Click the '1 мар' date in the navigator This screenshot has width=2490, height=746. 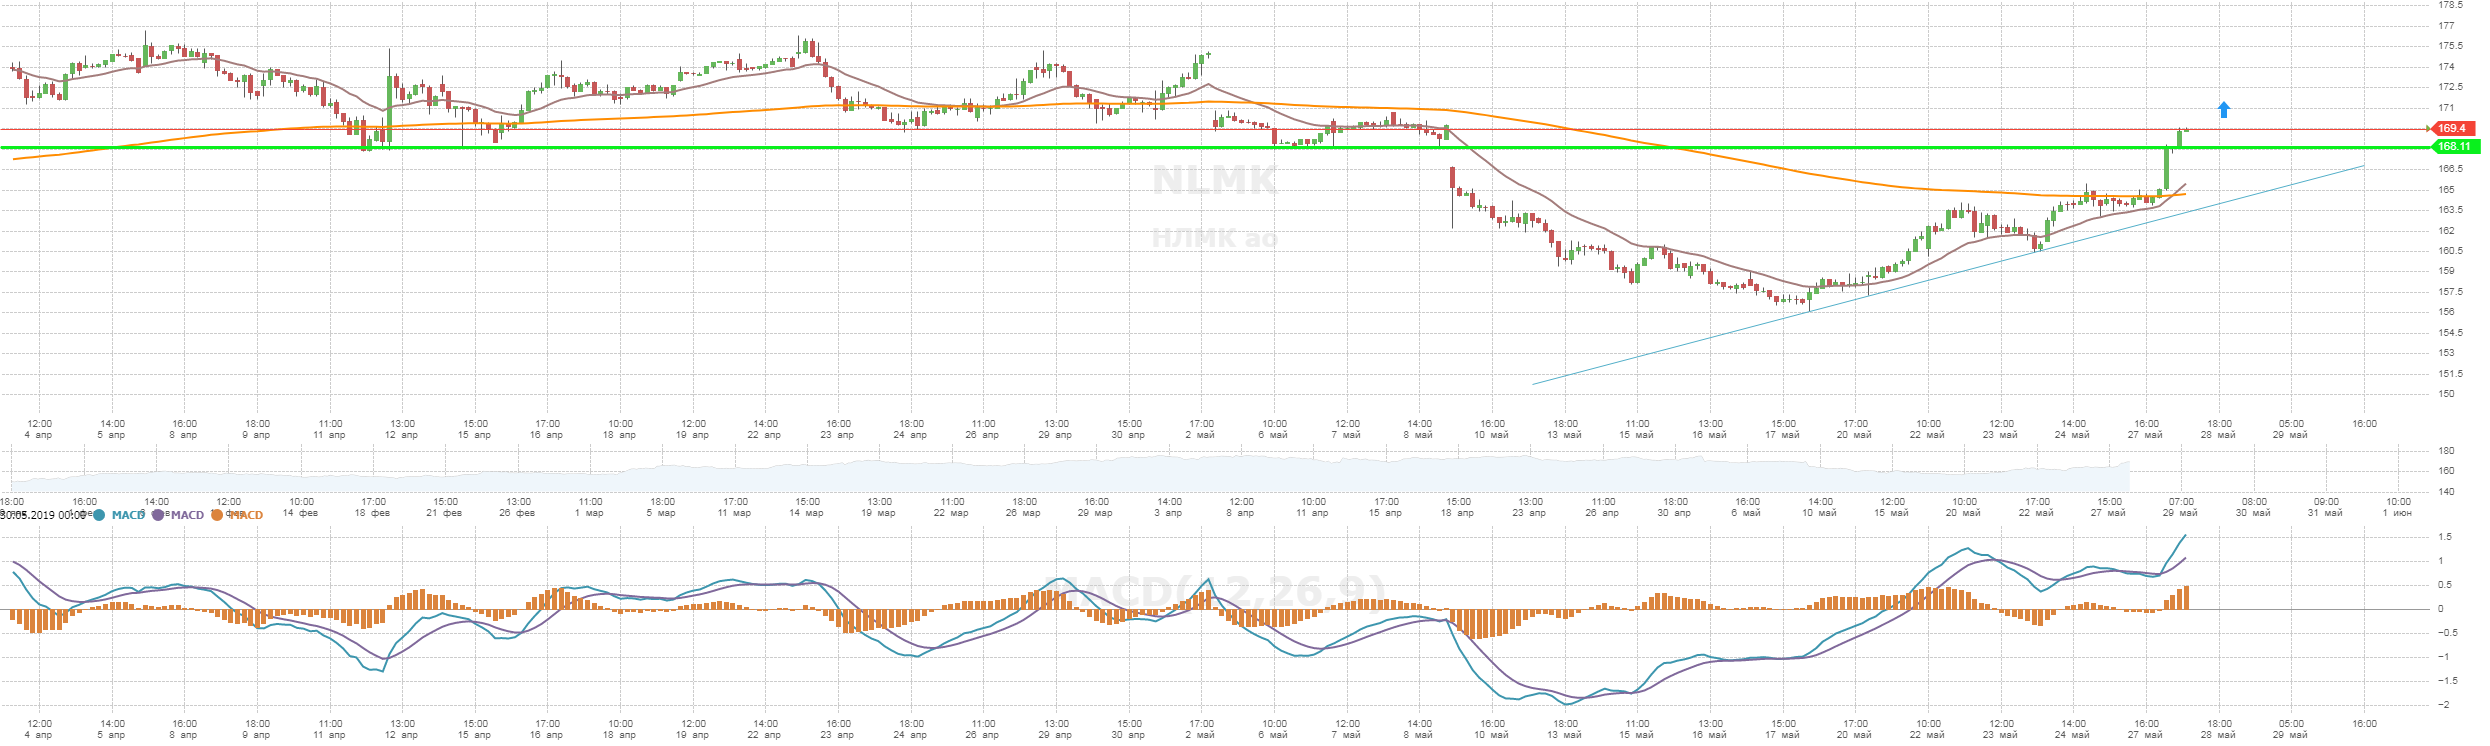[x=590, y=513]
